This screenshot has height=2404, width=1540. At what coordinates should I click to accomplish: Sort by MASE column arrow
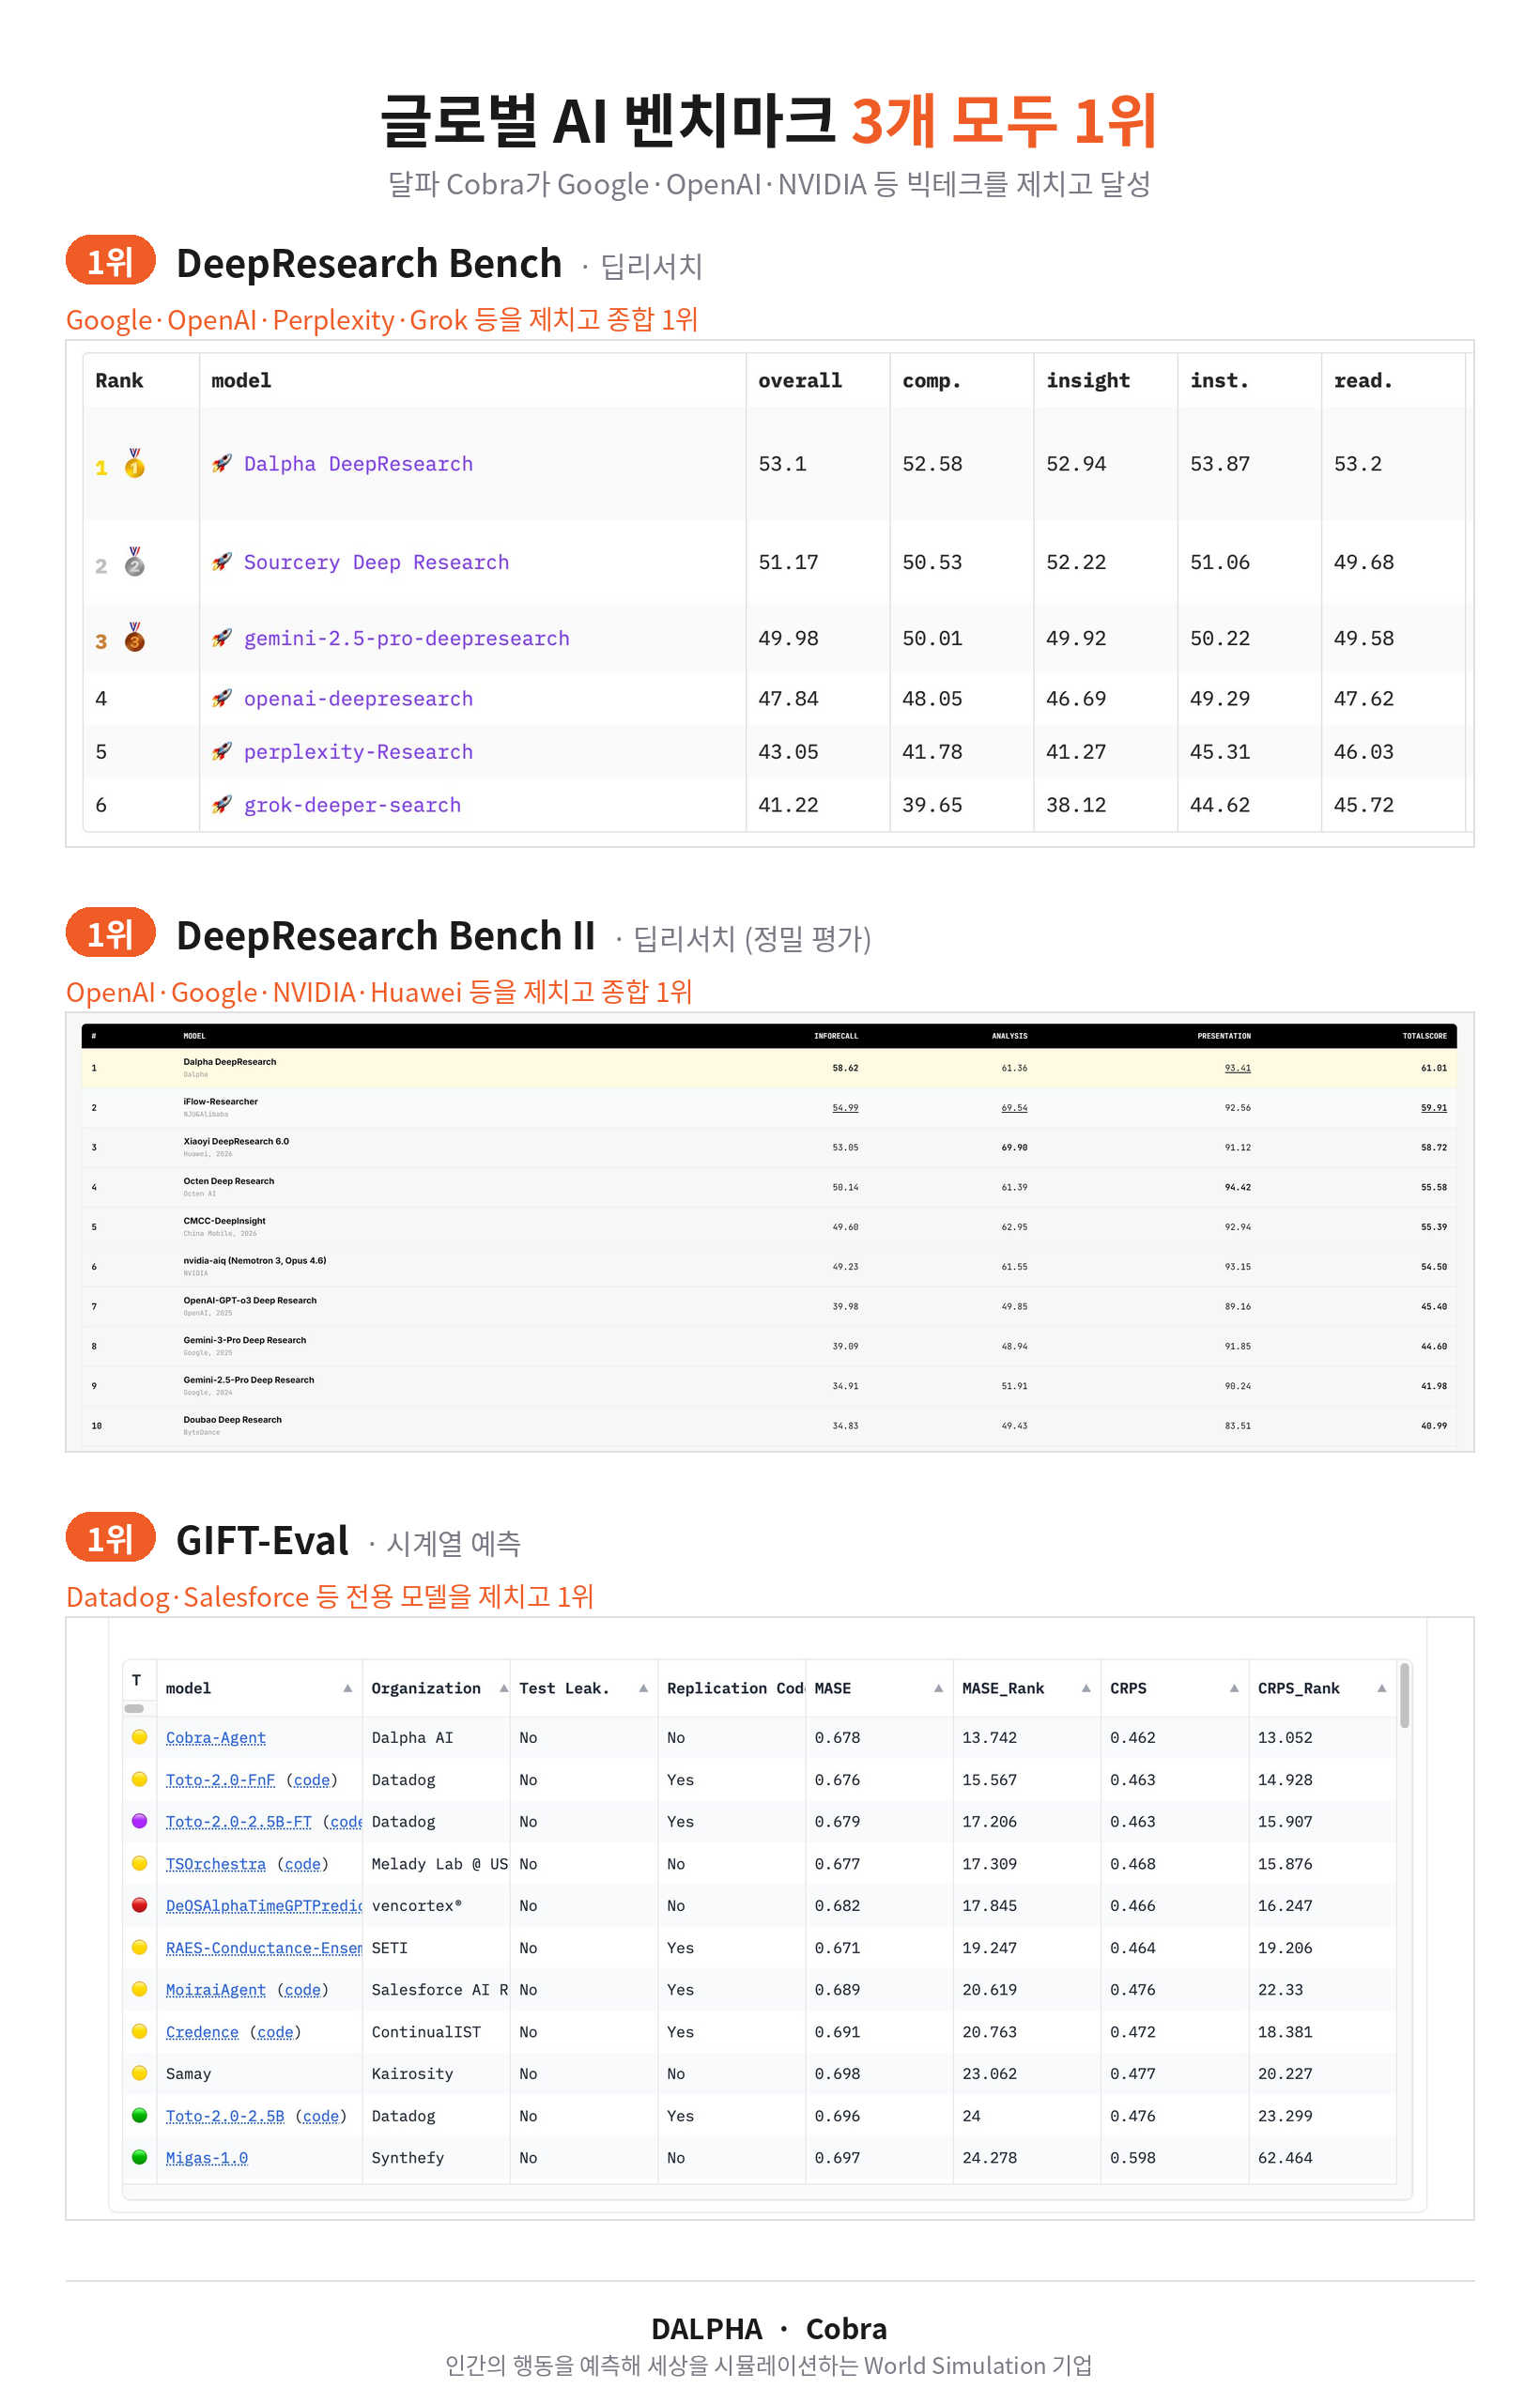pyautogui.click(x=938, y=1688)
